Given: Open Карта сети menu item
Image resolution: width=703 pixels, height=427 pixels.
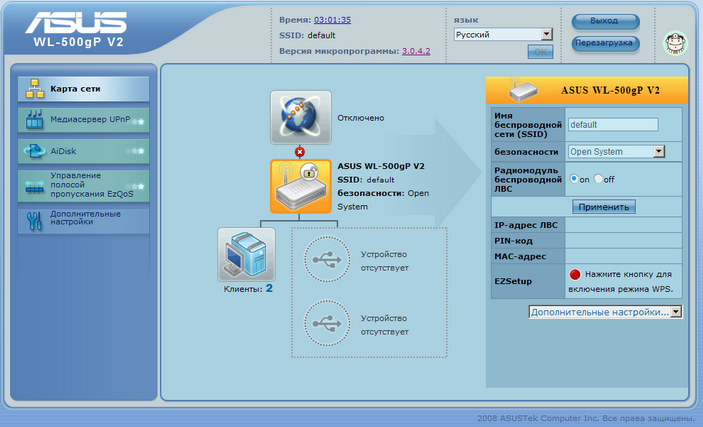Looking at the screenshot, I should click(83, 89).
